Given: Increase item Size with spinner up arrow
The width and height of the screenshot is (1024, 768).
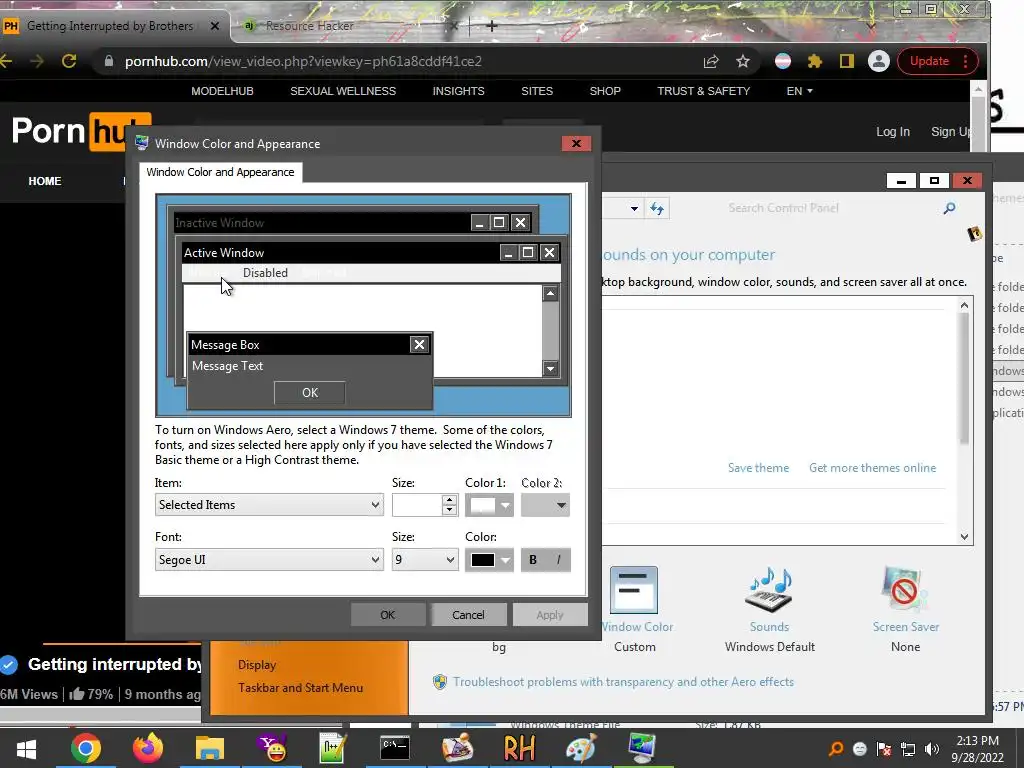Looking at the screenshot, I should pyautogui.click(x=449, y=500).
